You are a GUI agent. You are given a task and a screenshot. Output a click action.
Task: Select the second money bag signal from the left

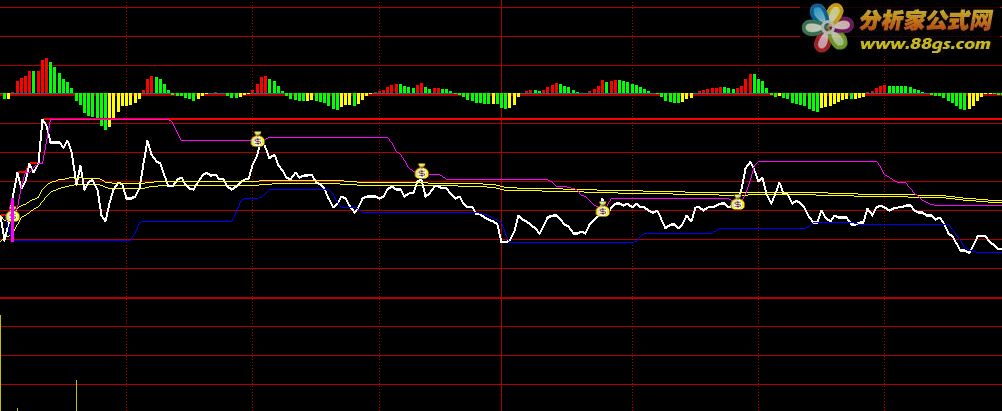coord(258,139)
